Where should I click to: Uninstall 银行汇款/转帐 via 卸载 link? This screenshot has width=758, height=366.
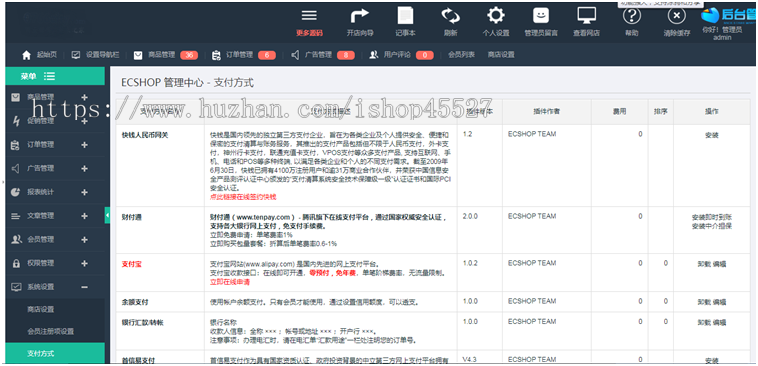pyautogui.click(x=704, y=322)
